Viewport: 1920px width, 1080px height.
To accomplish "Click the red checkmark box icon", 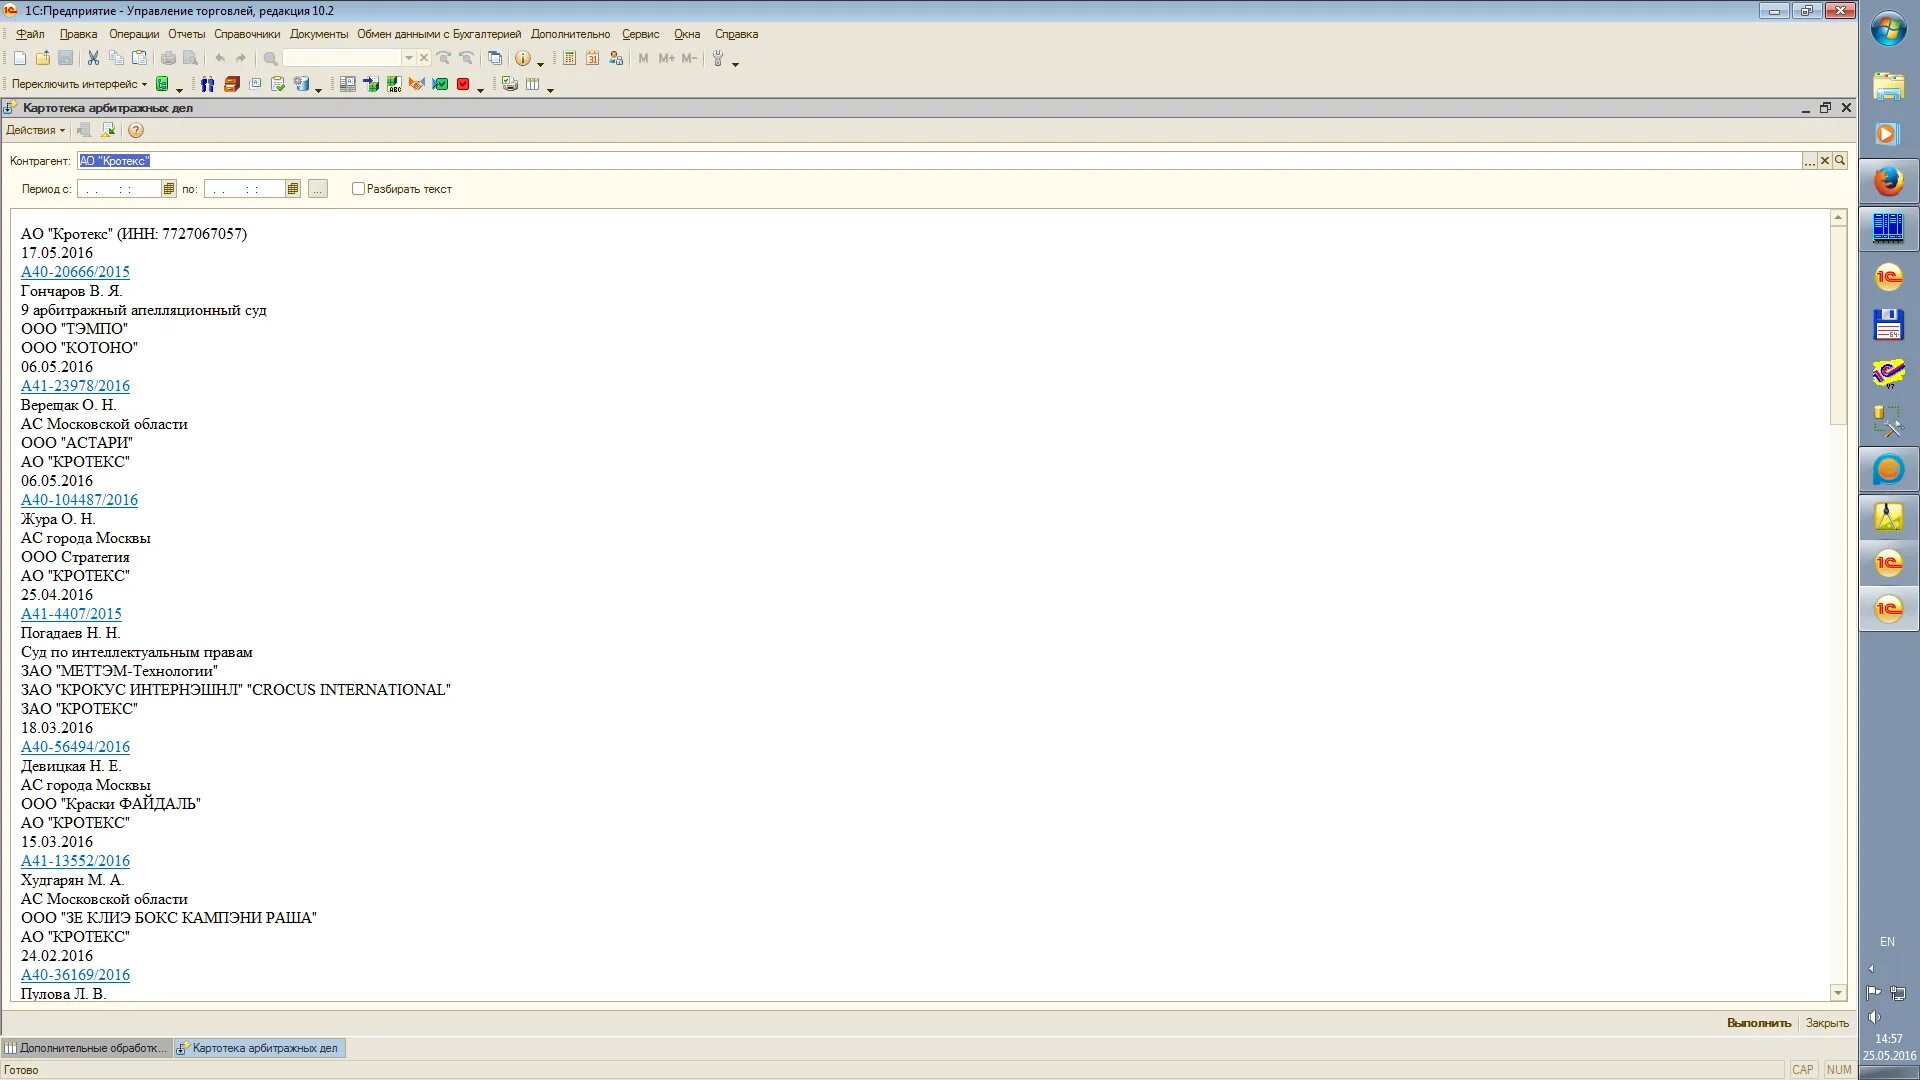I will tap(463, 84).
